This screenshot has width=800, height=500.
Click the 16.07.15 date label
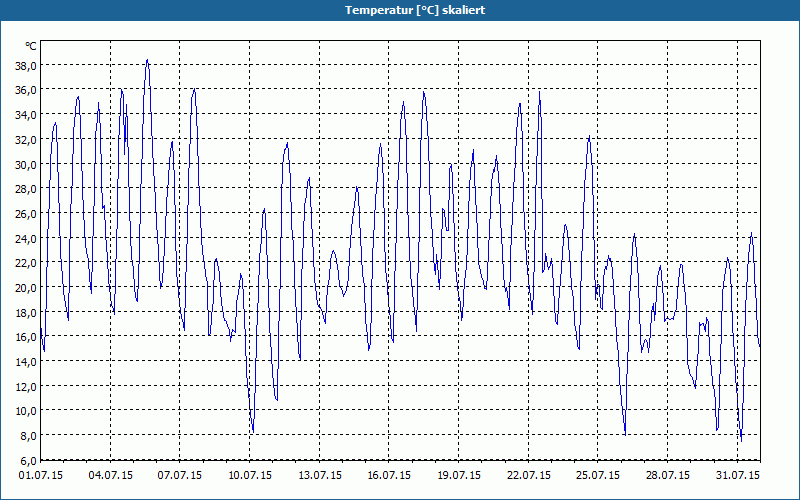click(389, 475)
